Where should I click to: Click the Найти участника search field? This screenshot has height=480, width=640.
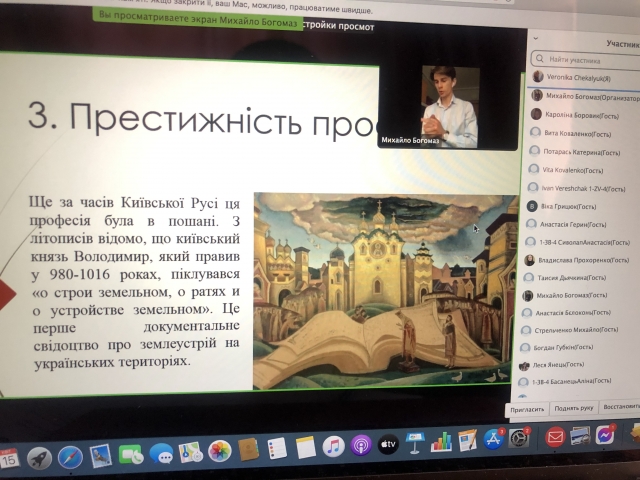(585, 60)
